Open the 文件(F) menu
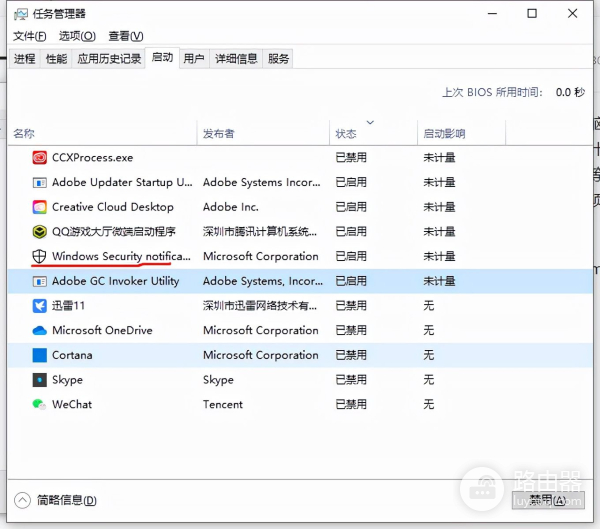The height and width of the screenshot is (529, 600). 29,36
